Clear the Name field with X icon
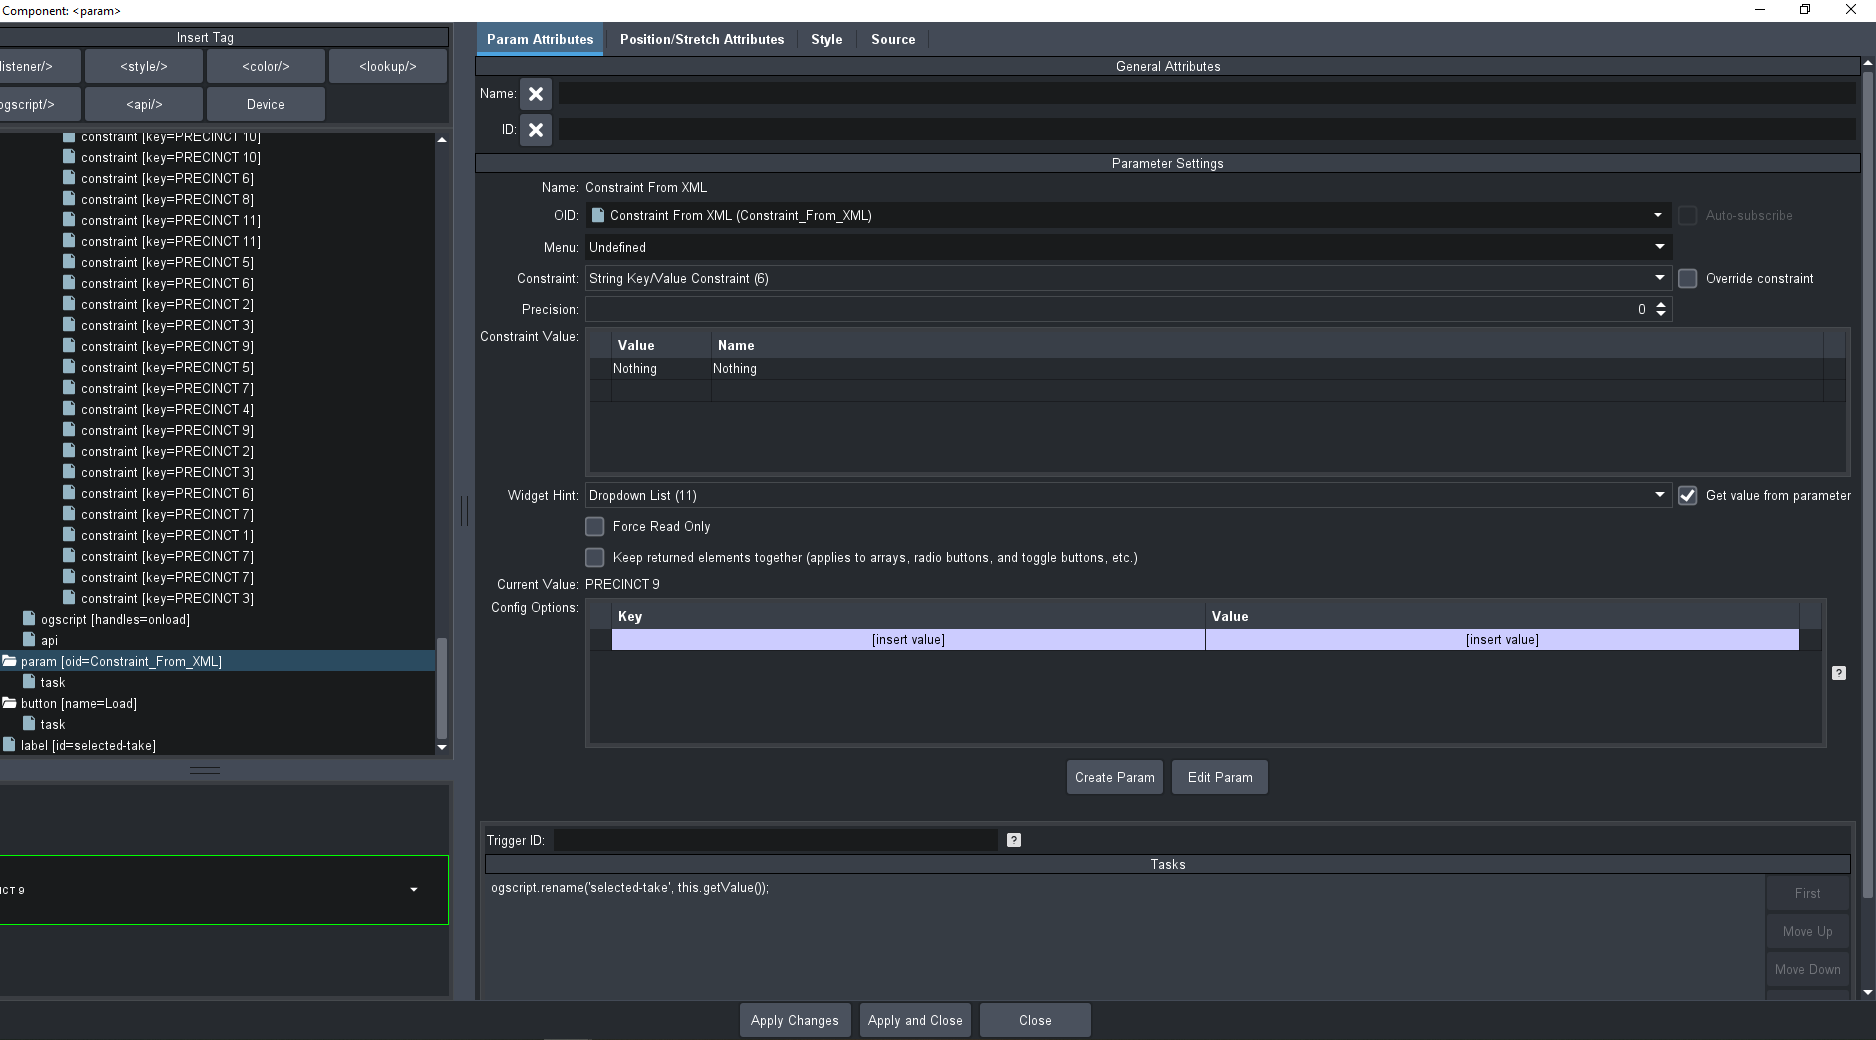 pyautogui.click(x=536, y=94)
